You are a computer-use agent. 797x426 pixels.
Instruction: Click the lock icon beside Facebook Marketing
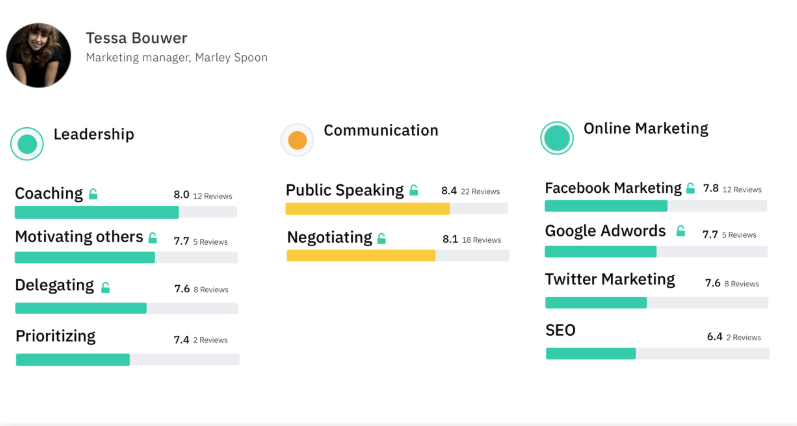tap(690, 188)
